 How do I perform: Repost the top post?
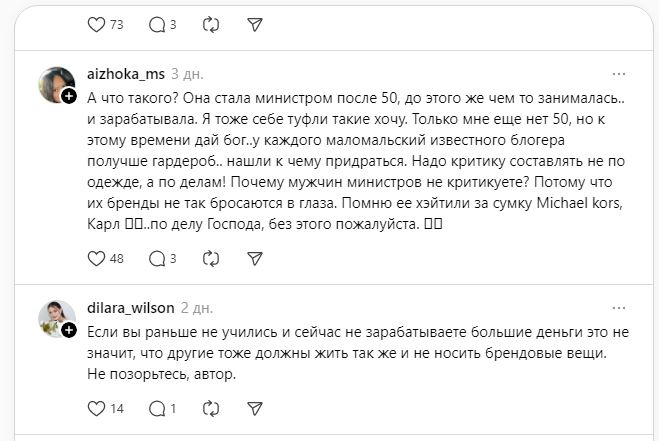(x=211, y=23)
